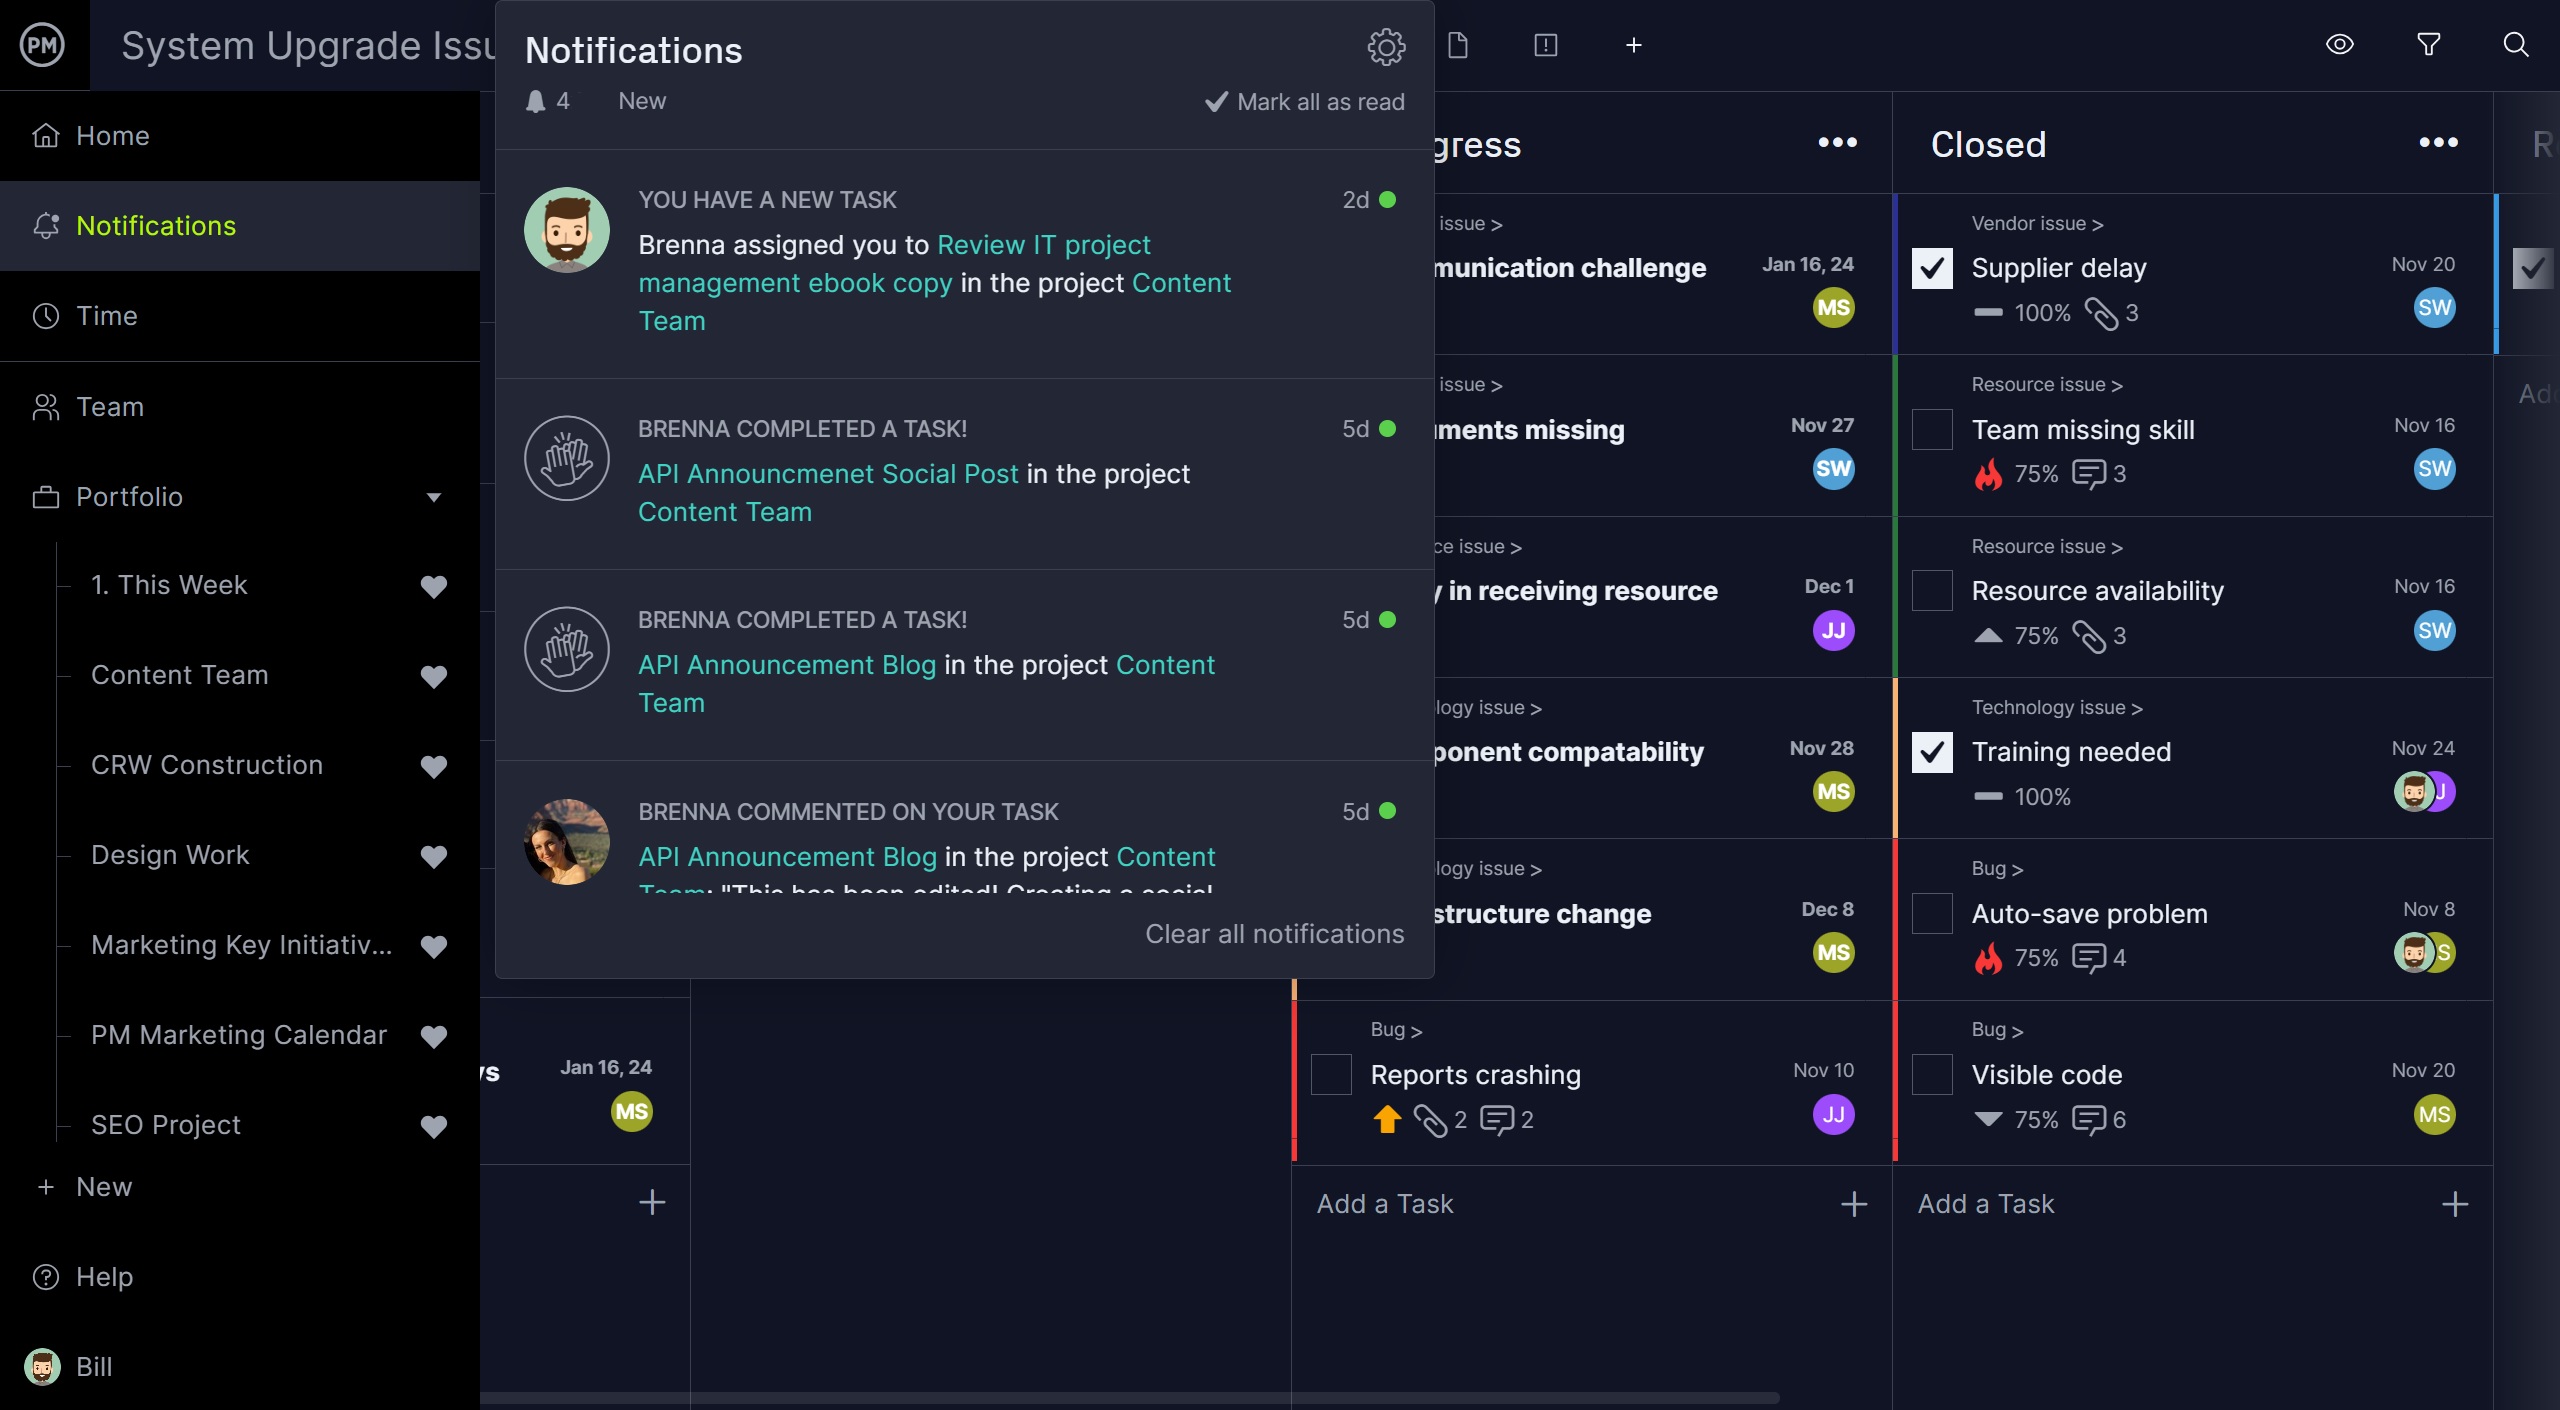This screenshot has width=2560, height=1410.
Task: Check the Team missing skill checkbox
Action: click(1932, 430)
